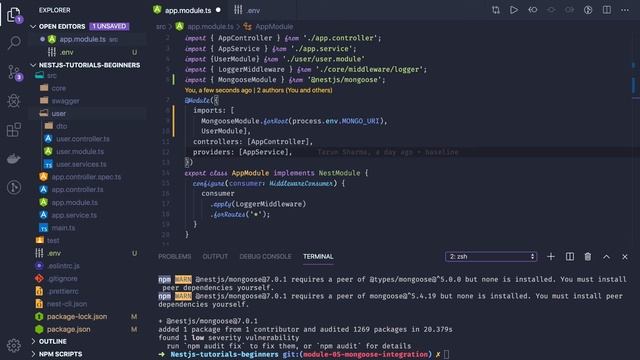
Task: Expand the dto folder
Action: click(62, 126)
